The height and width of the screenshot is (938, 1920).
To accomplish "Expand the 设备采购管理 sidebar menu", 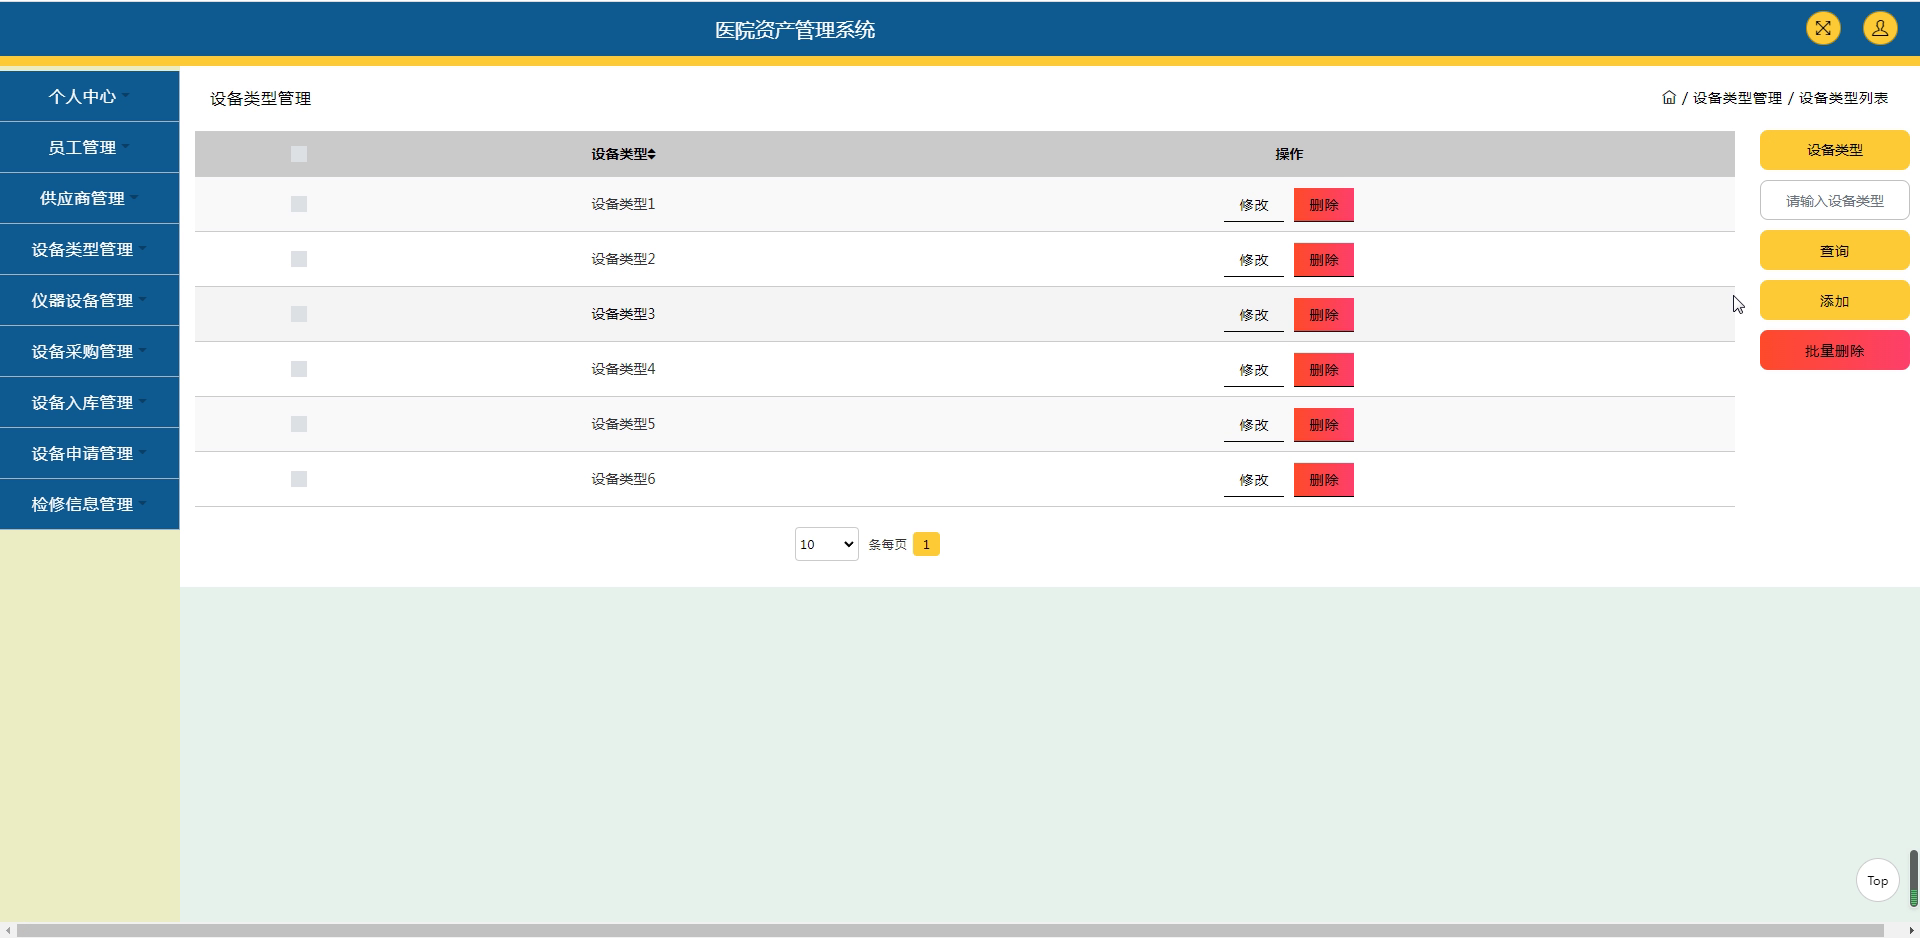I will pos(89,351).
